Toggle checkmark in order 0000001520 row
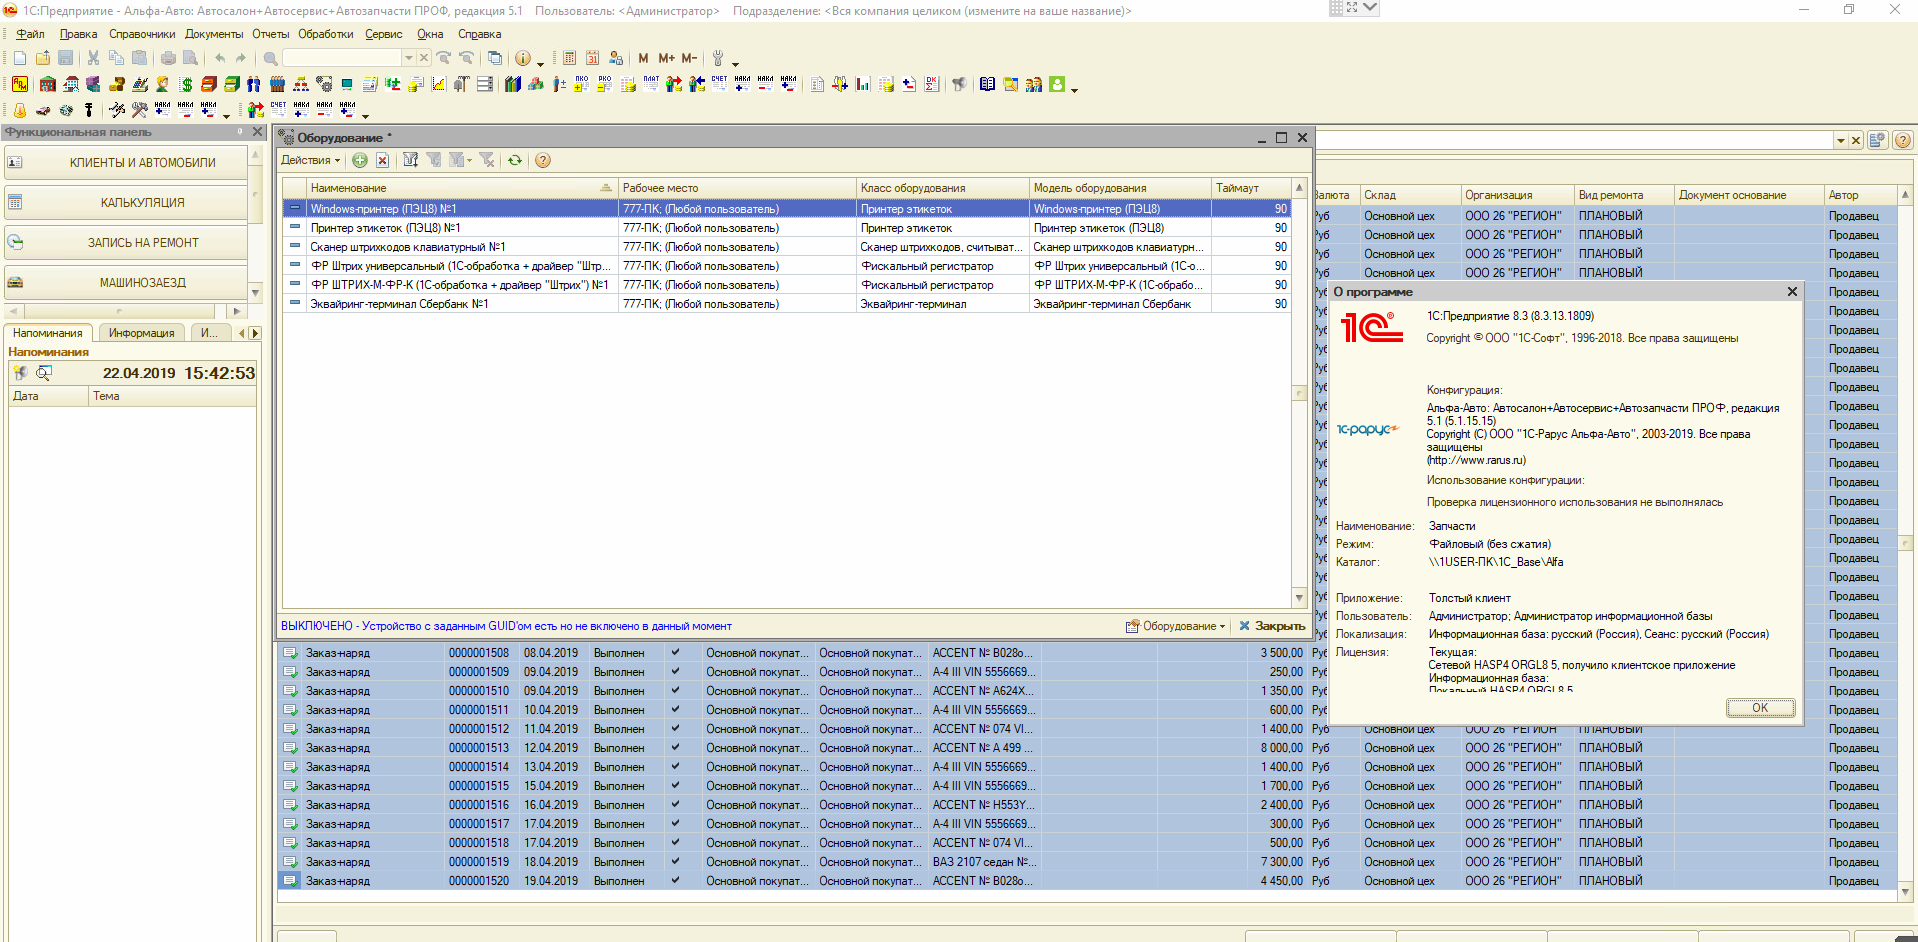 tap(675, 881)
